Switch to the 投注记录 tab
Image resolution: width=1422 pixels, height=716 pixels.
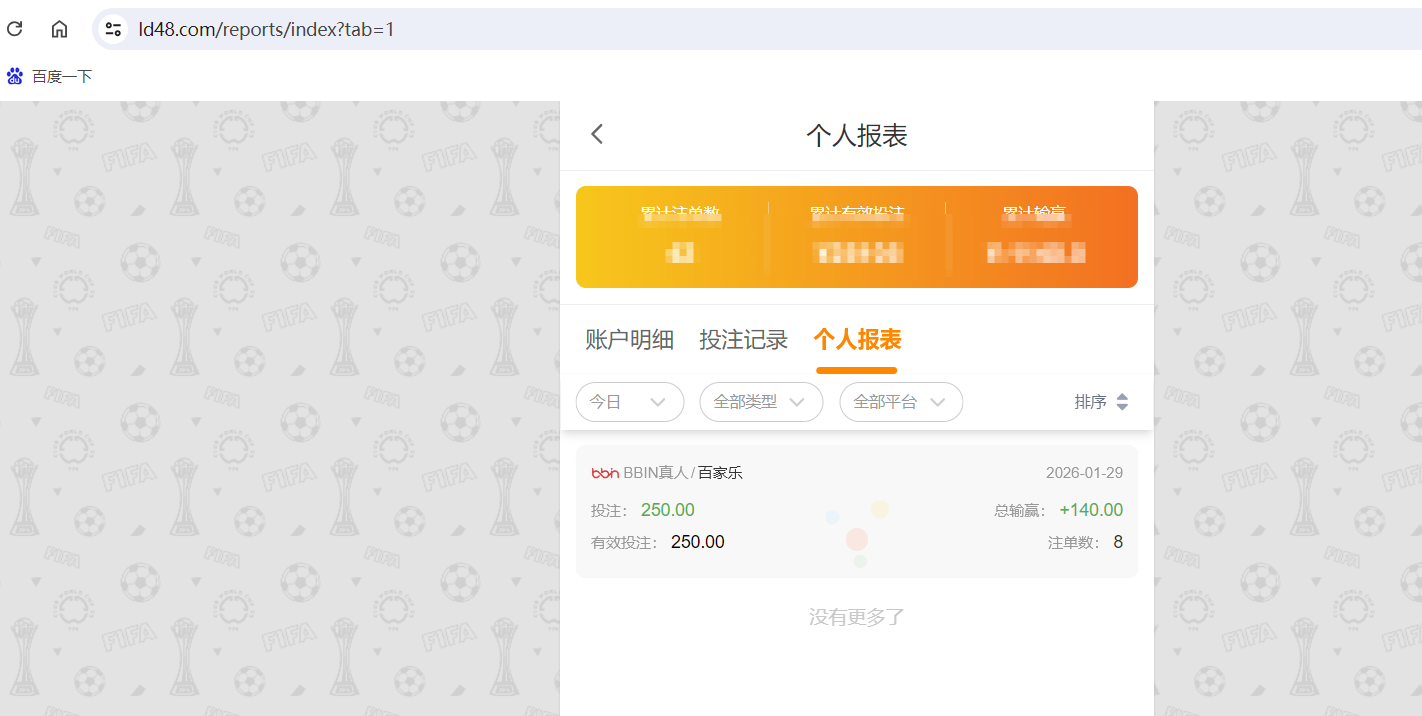click(x=744, y=339)
